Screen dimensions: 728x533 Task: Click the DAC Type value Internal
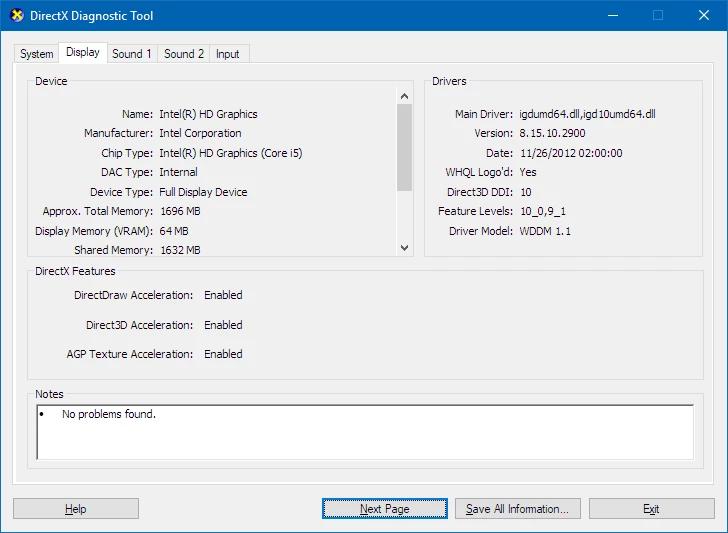(178, 172)
